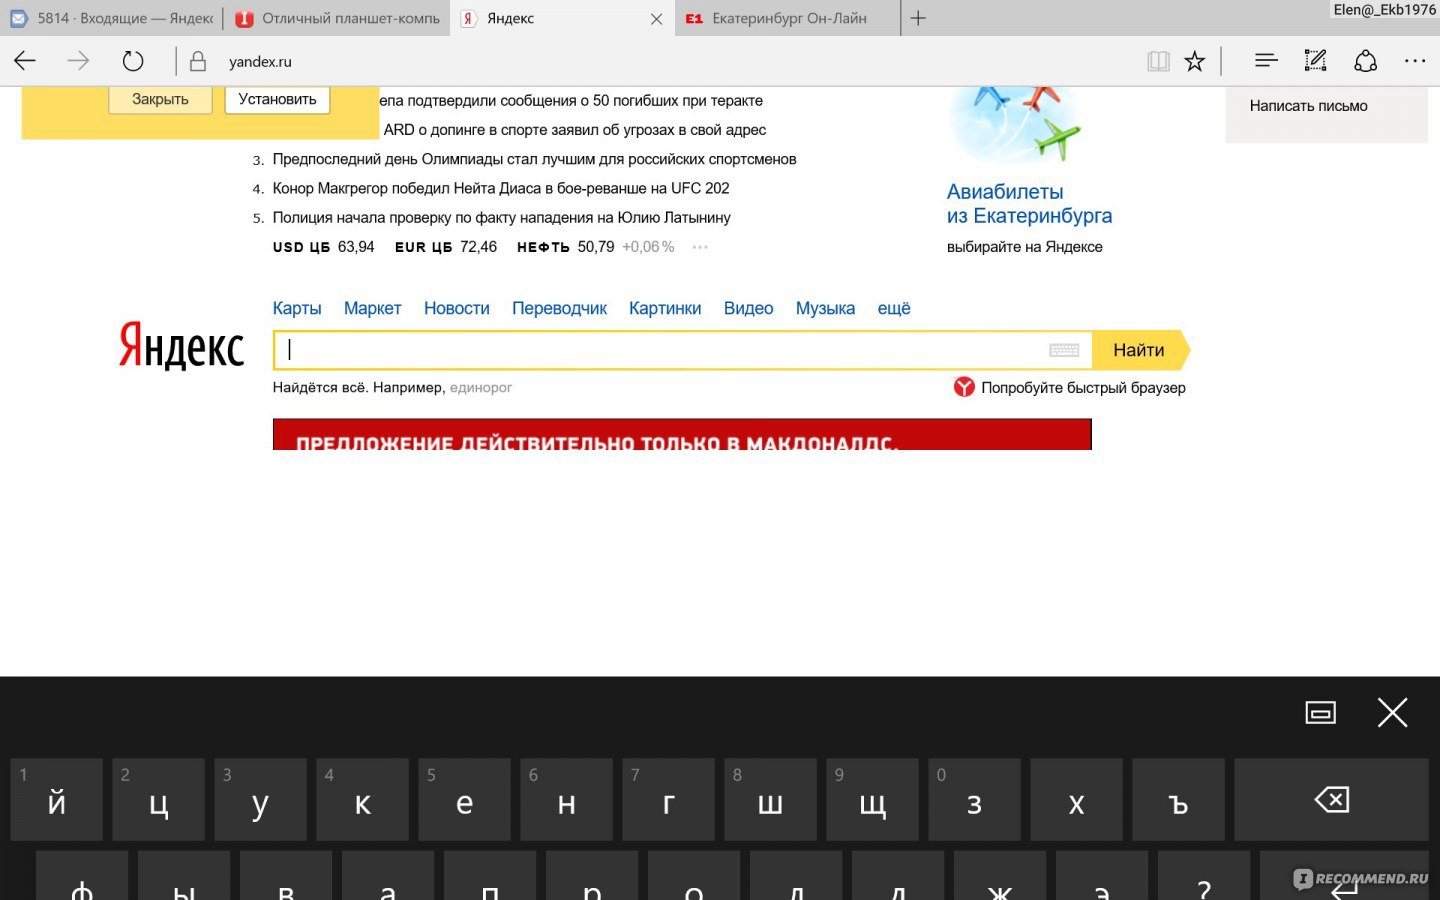Open Авиабилеты из Екатеринбурга link

1029,204
